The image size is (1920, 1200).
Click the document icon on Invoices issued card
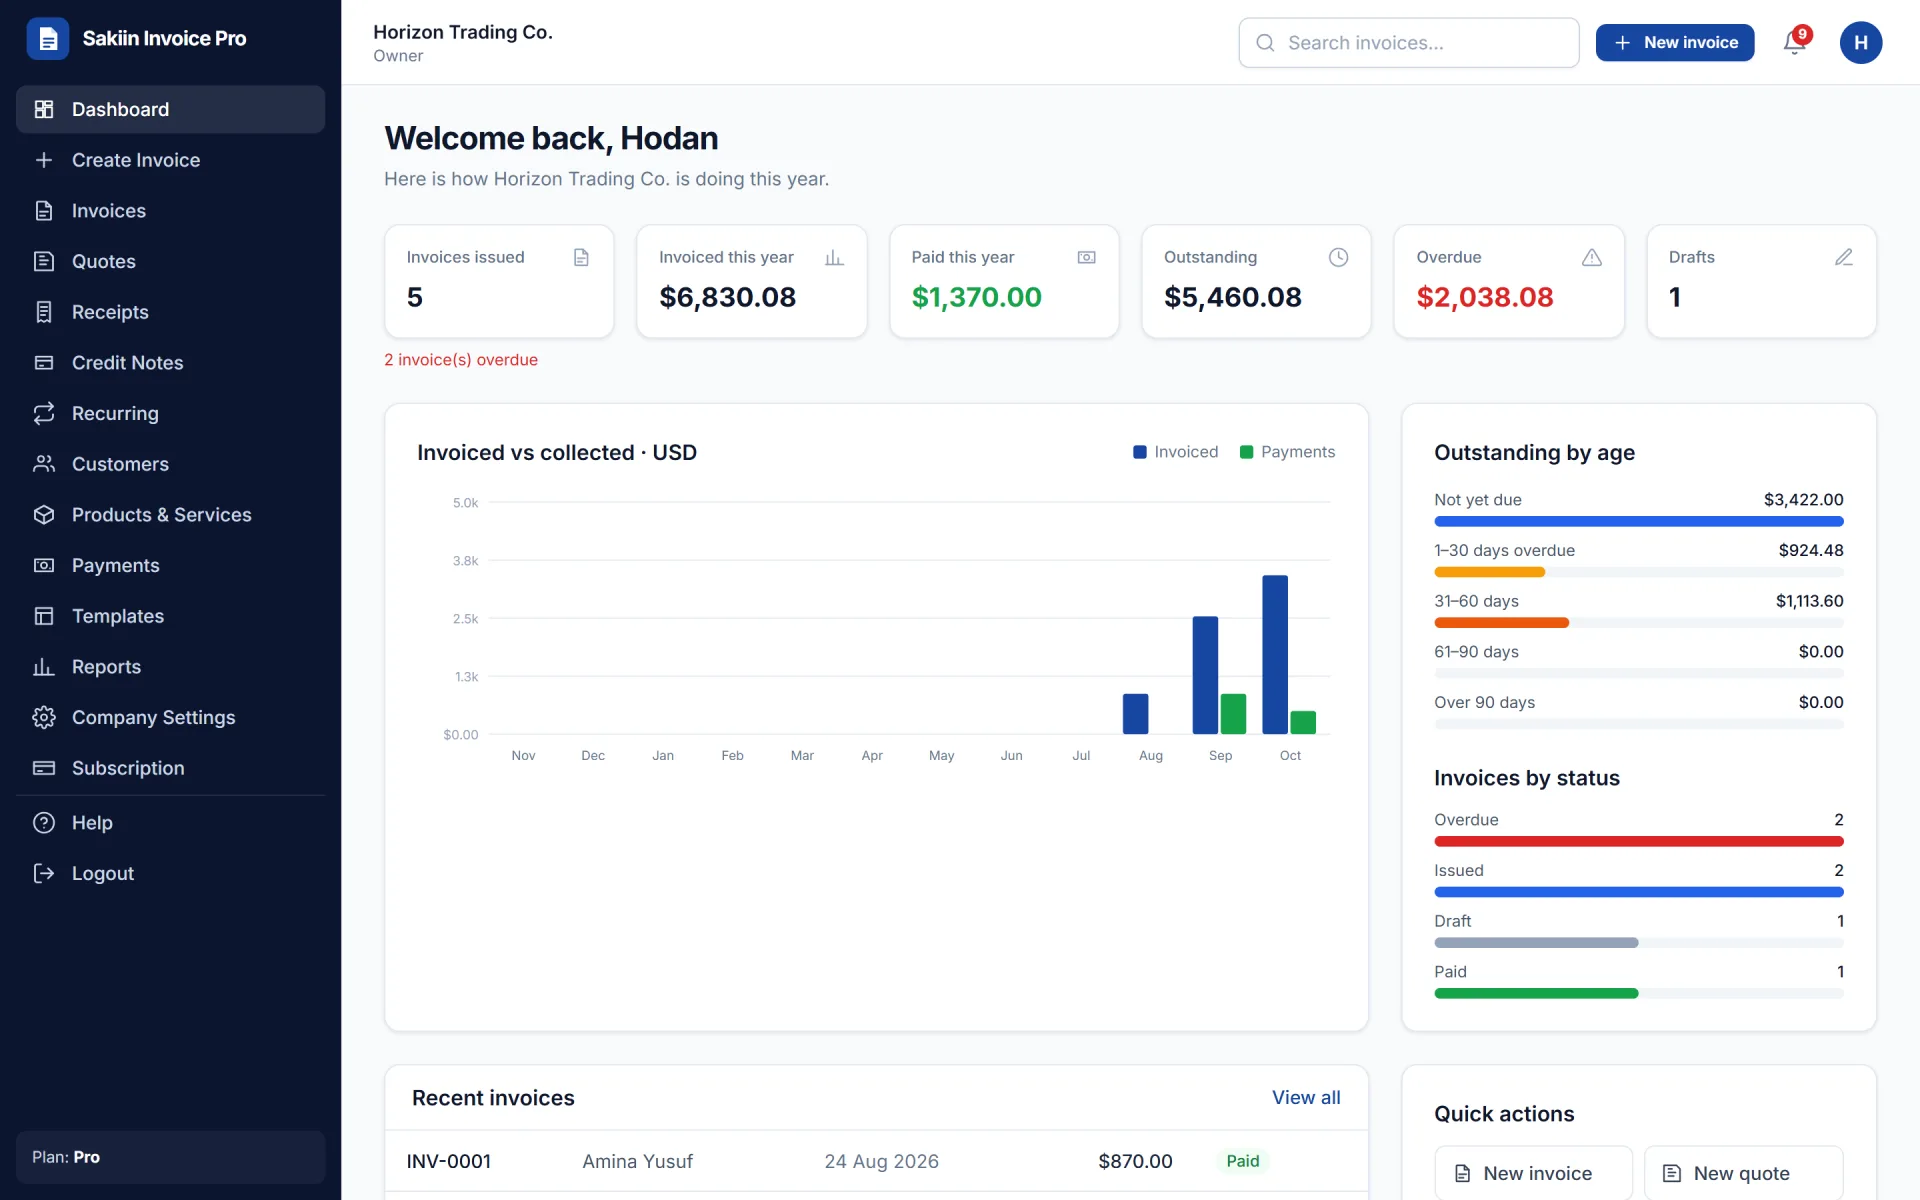pyautogui.click(x=581, y=257)
